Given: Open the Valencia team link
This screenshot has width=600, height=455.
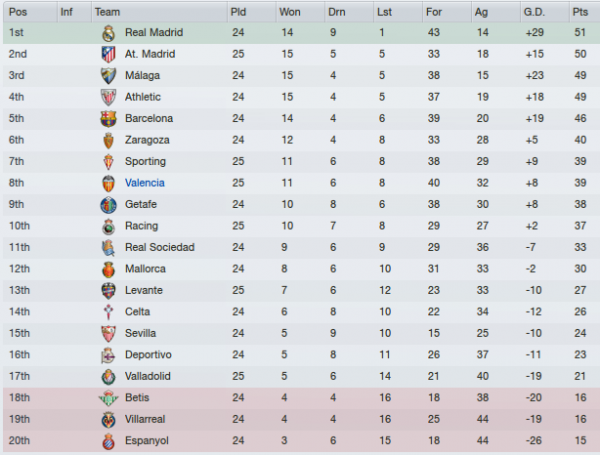Looking at the screenshot, I should pyautogui.click(x=145, y=183).
